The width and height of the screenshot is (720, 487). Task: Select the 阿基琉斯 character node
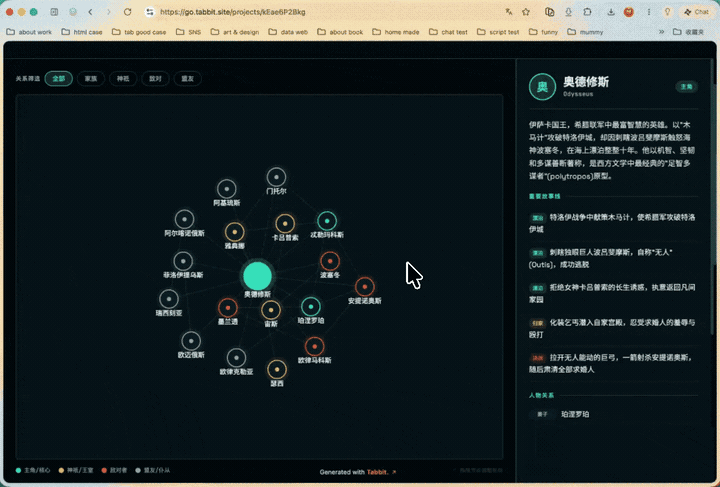226,189
